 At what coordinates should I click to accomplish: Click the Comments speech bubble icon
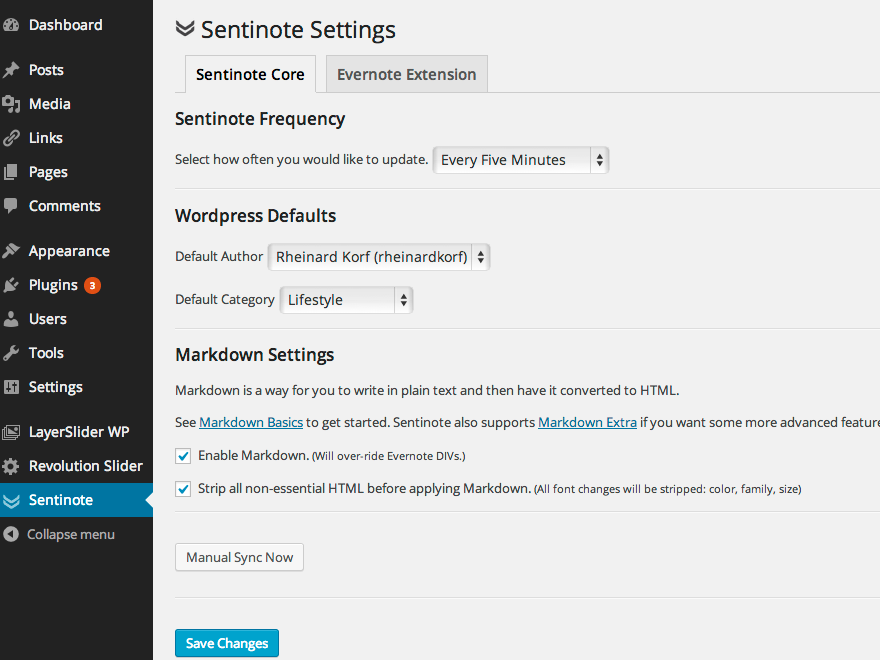[11, 206]
